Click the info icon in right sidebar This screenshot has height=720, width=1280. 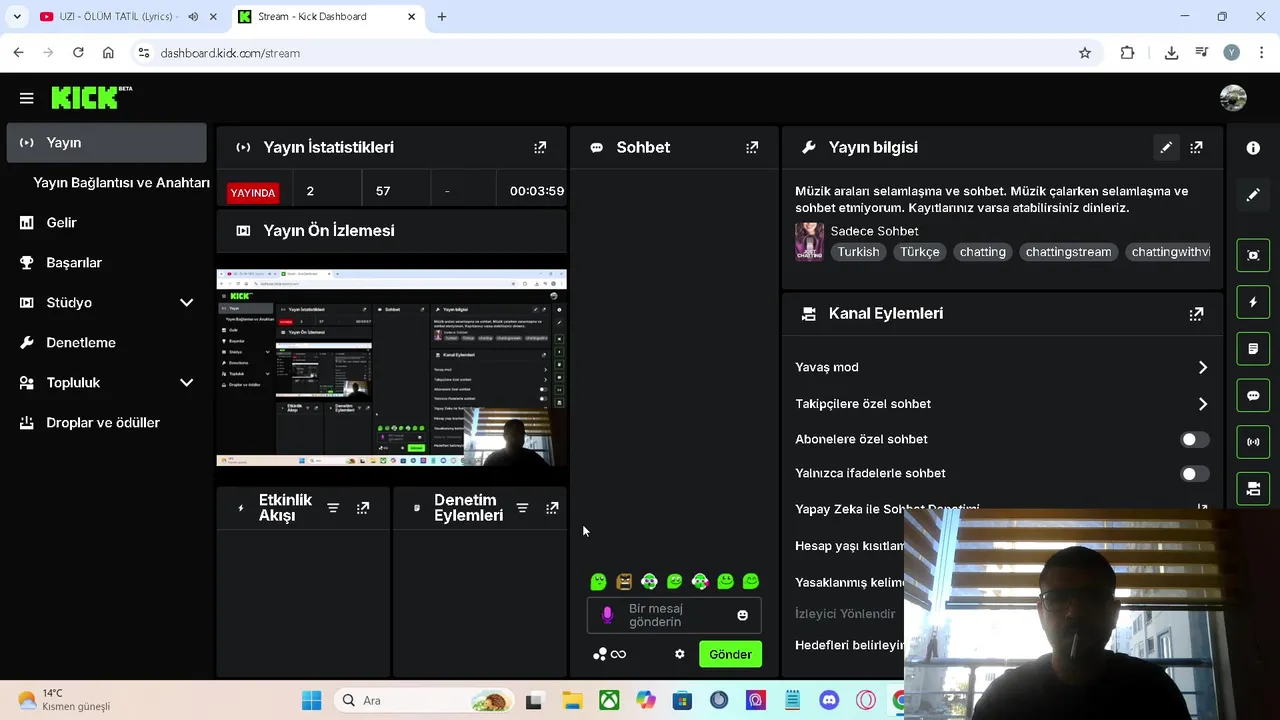pyautogui.click(x=1253, y=148)
